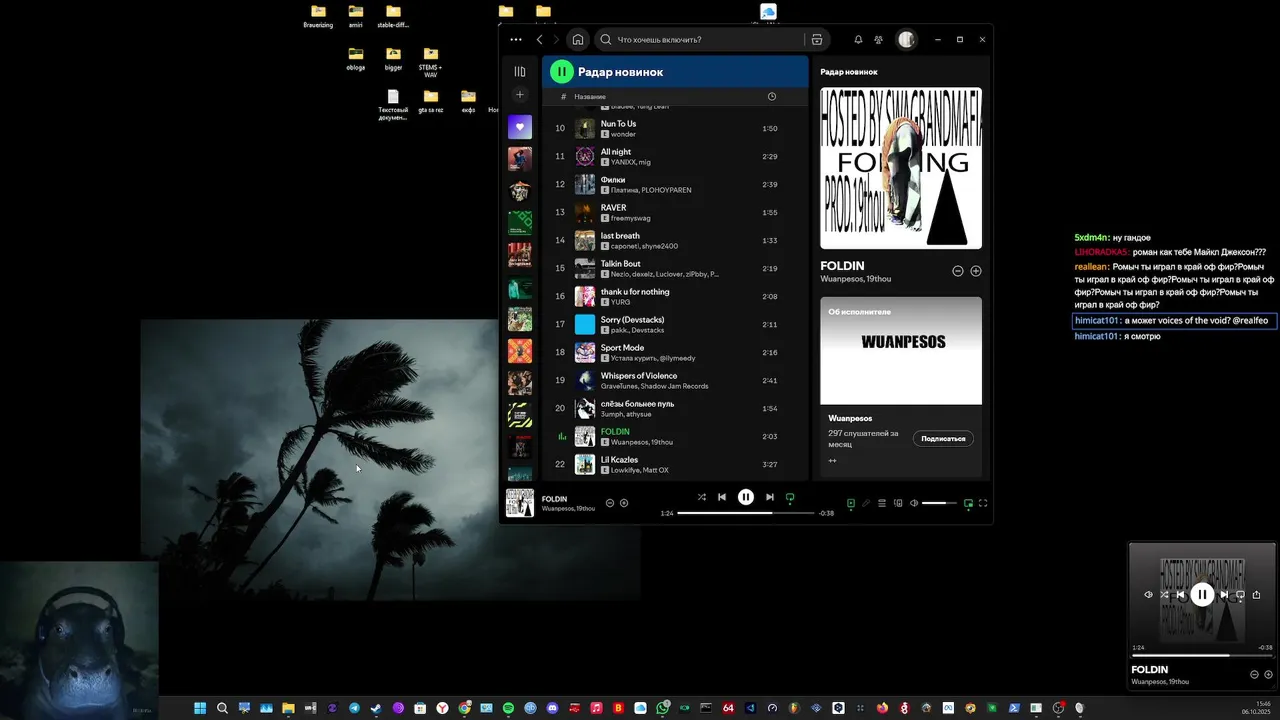Select track слёзы больнее пуль
Screen dimensions: 1280x720
point(675,408)
